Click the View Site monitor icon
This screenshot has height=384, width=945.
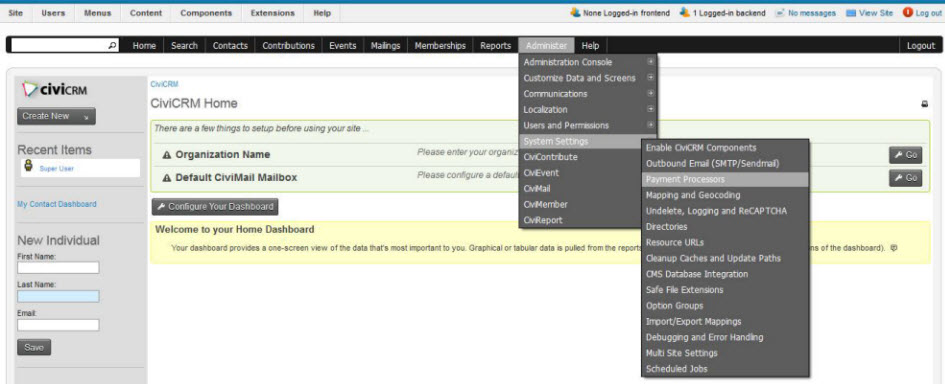pos(851,13)
